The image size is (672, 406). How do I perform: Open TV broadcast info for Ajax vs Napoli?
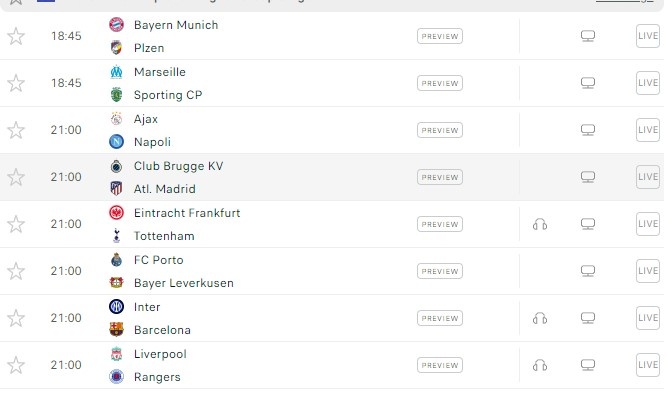pos(588,130)
